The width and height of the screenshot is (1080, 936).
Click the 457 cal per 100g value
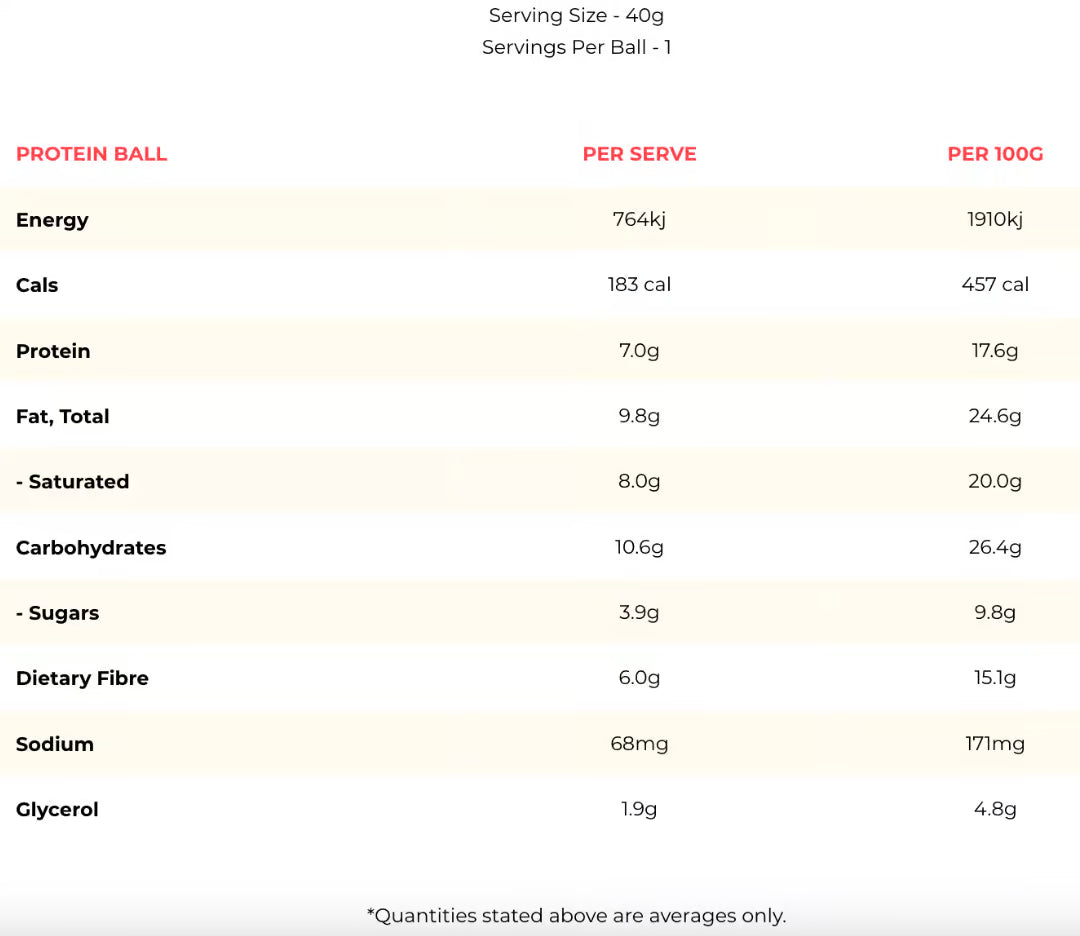(995, 285)
